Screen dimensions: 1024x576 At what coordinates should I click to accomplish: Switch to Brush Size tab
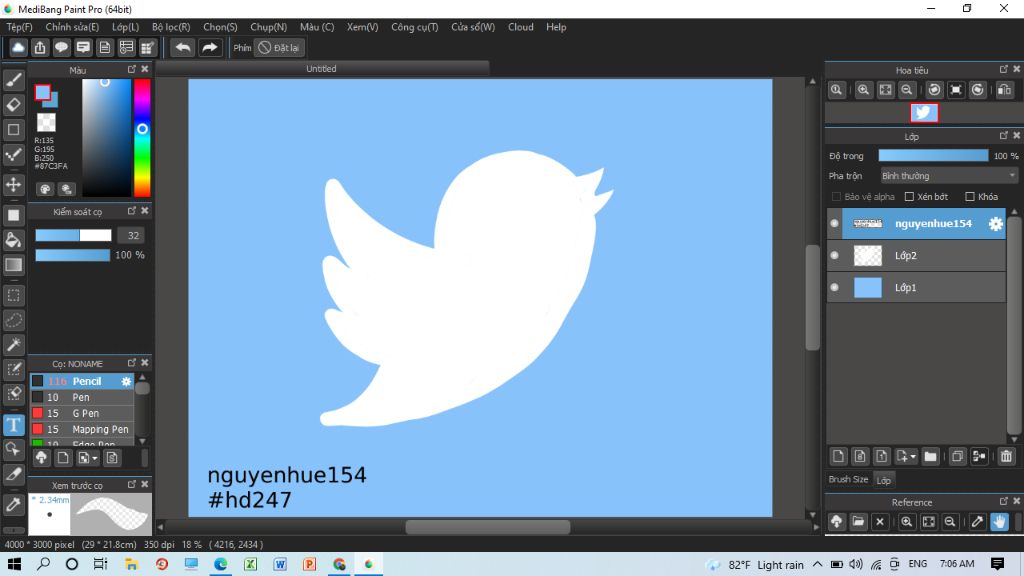click(848, 479)
